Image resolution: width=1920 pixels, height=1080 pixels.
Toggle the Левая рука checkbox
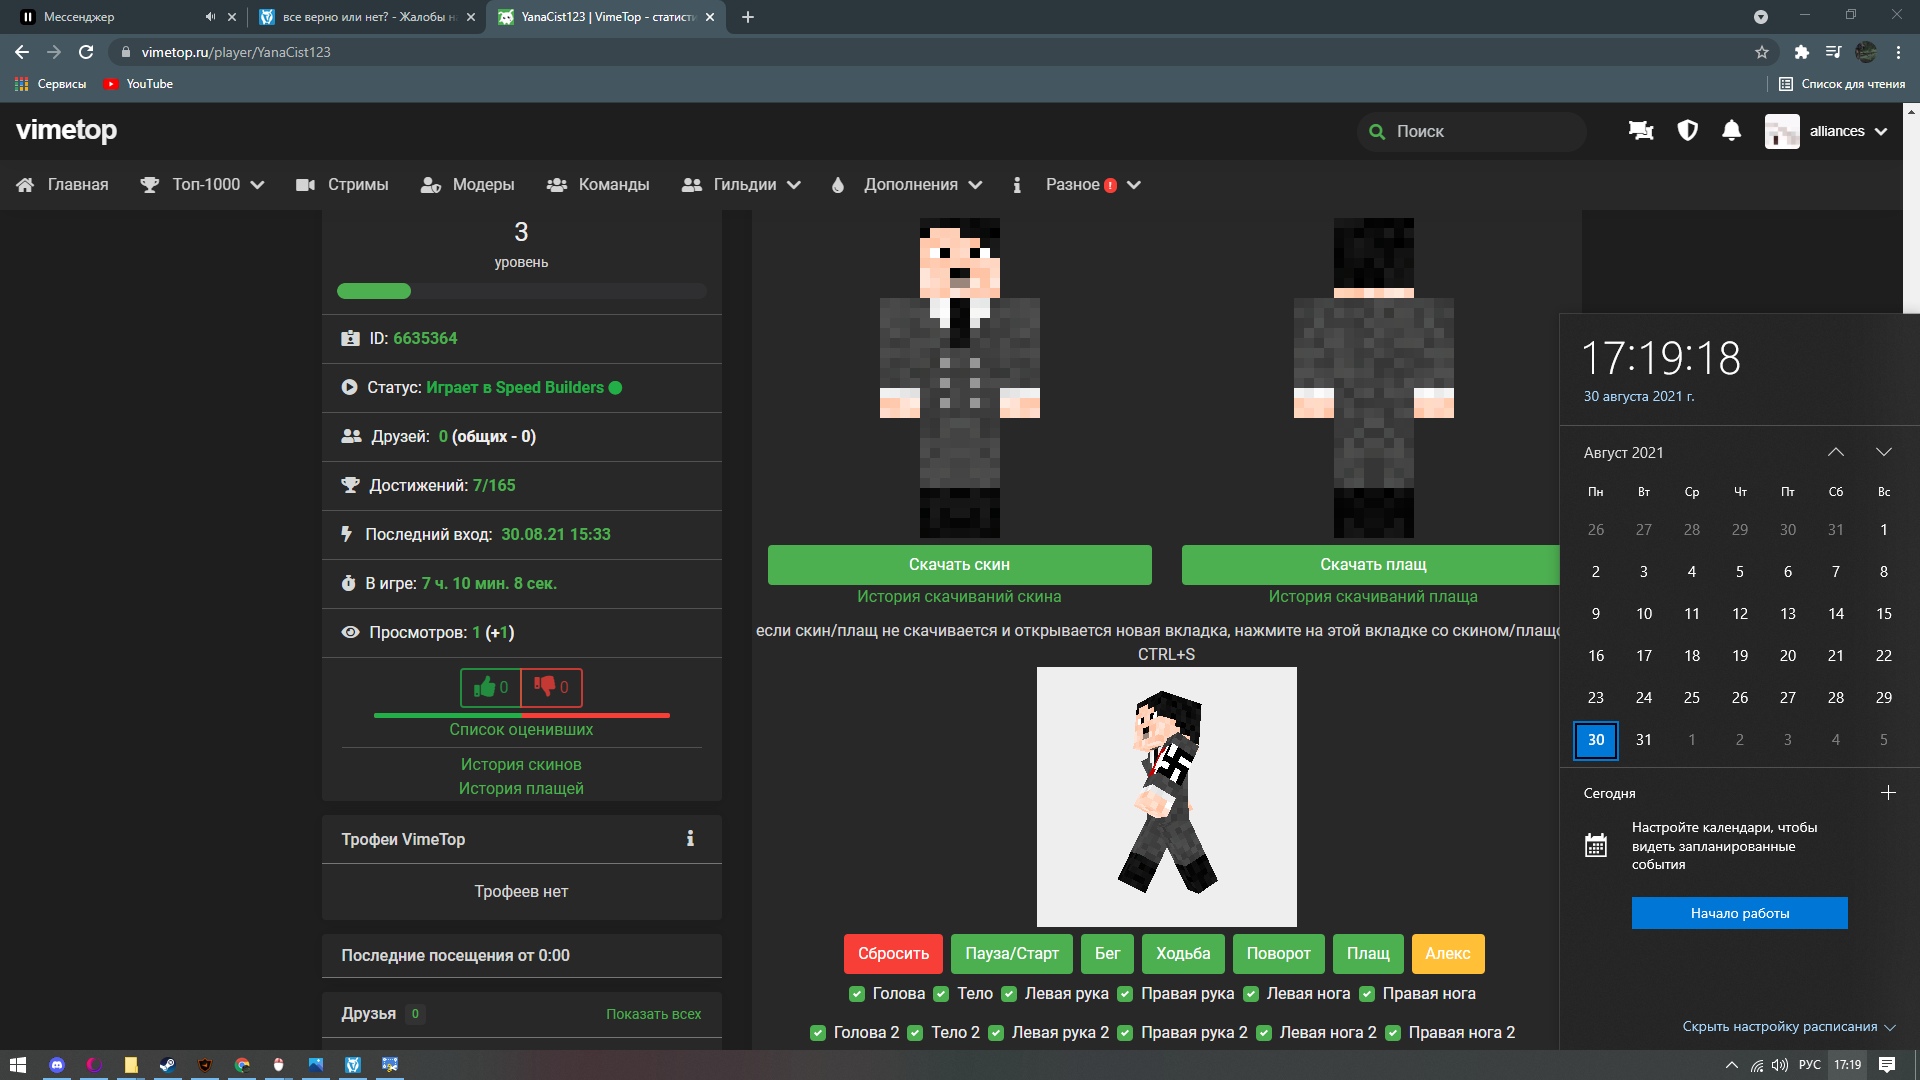click(1009, 994)
